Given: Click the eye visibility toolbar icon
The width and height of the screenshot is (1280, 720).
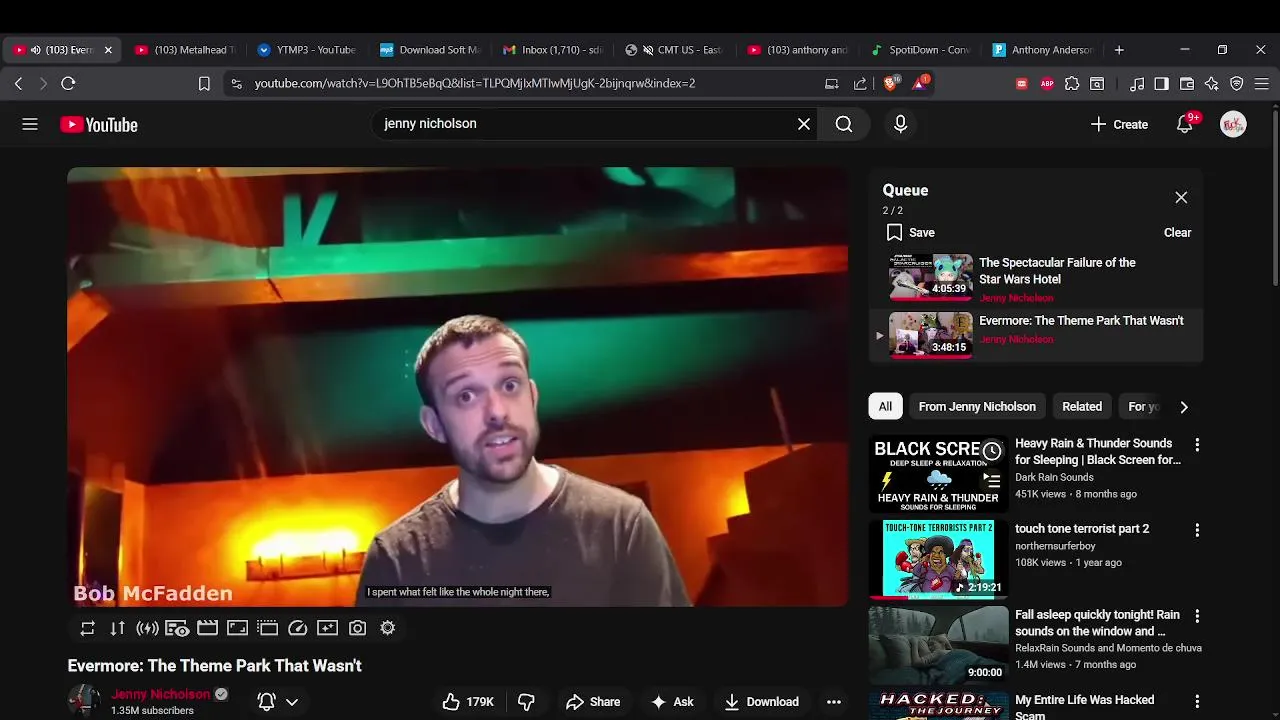Looking at the screenshot, I should (x=177, y=628).
